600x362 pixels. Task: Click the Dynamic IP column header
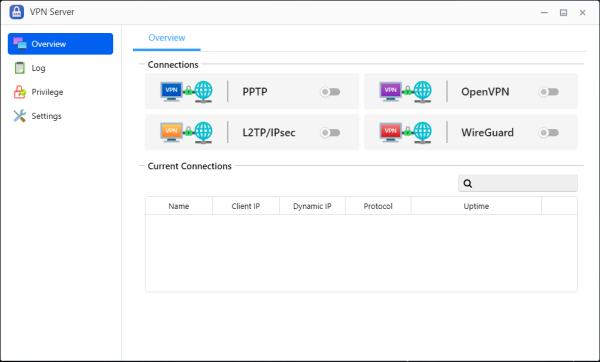click(312, 206)
